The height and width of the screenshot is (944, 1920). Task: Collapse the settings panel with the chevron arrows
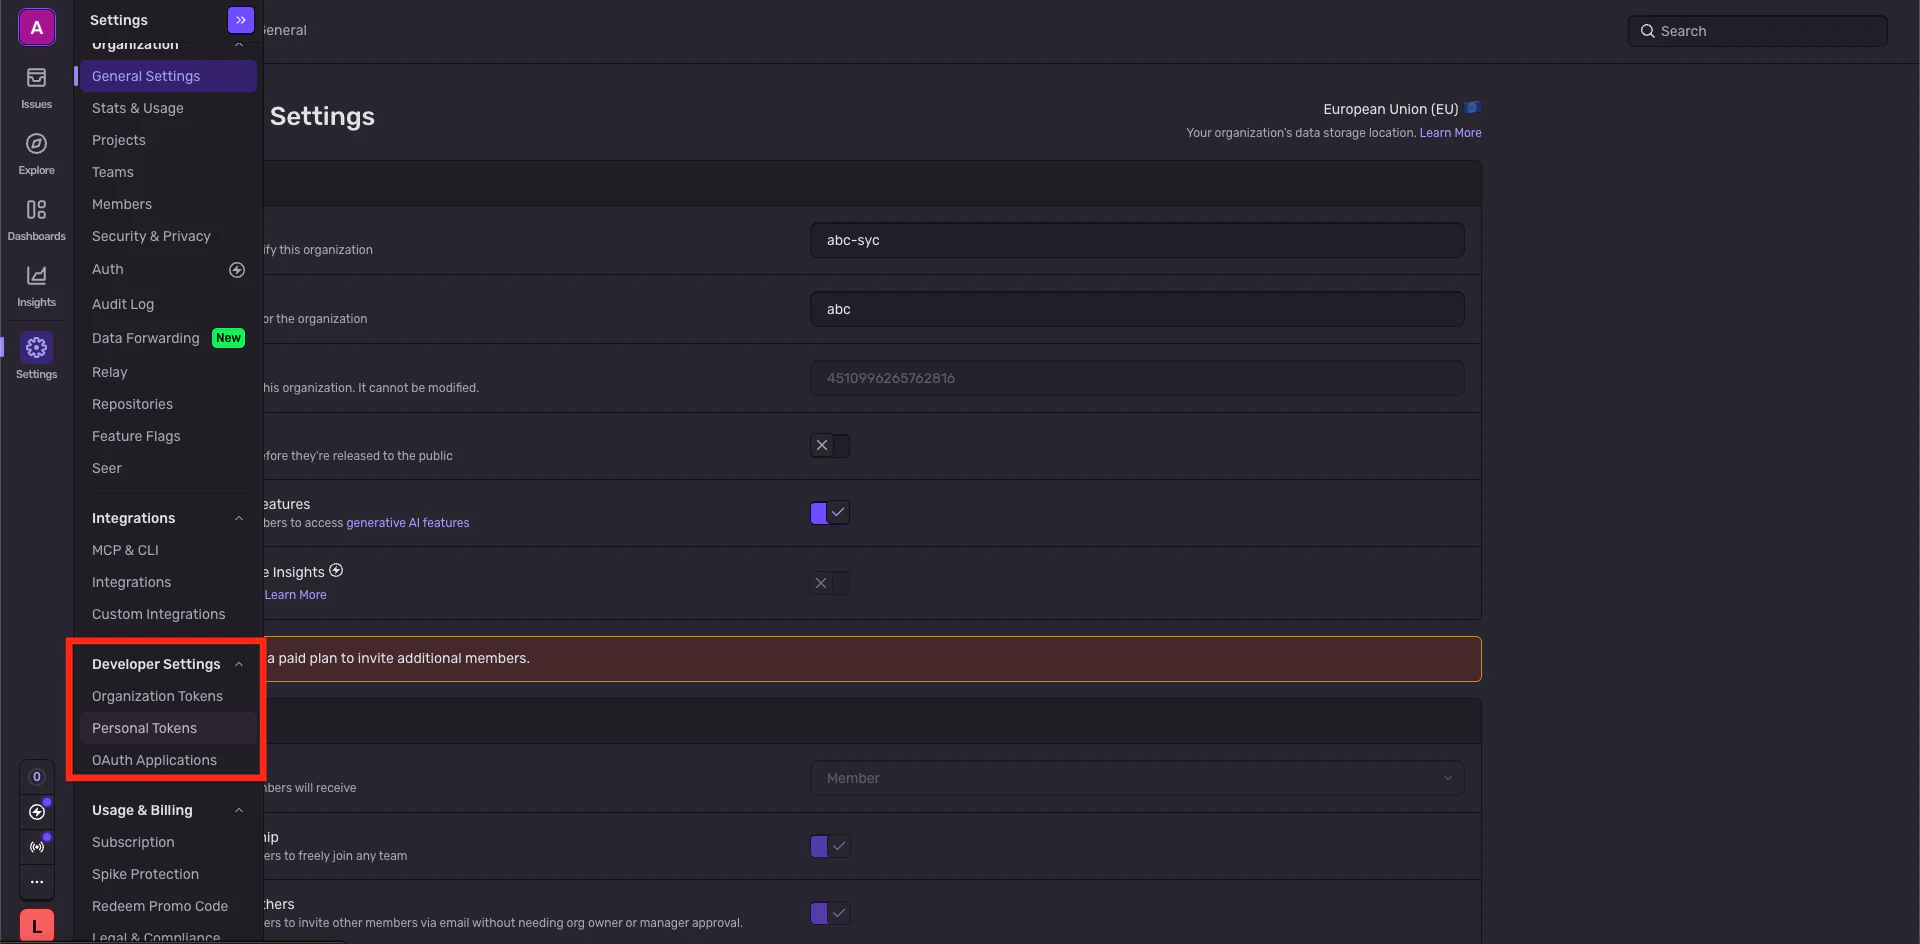[x=239, y=19]
